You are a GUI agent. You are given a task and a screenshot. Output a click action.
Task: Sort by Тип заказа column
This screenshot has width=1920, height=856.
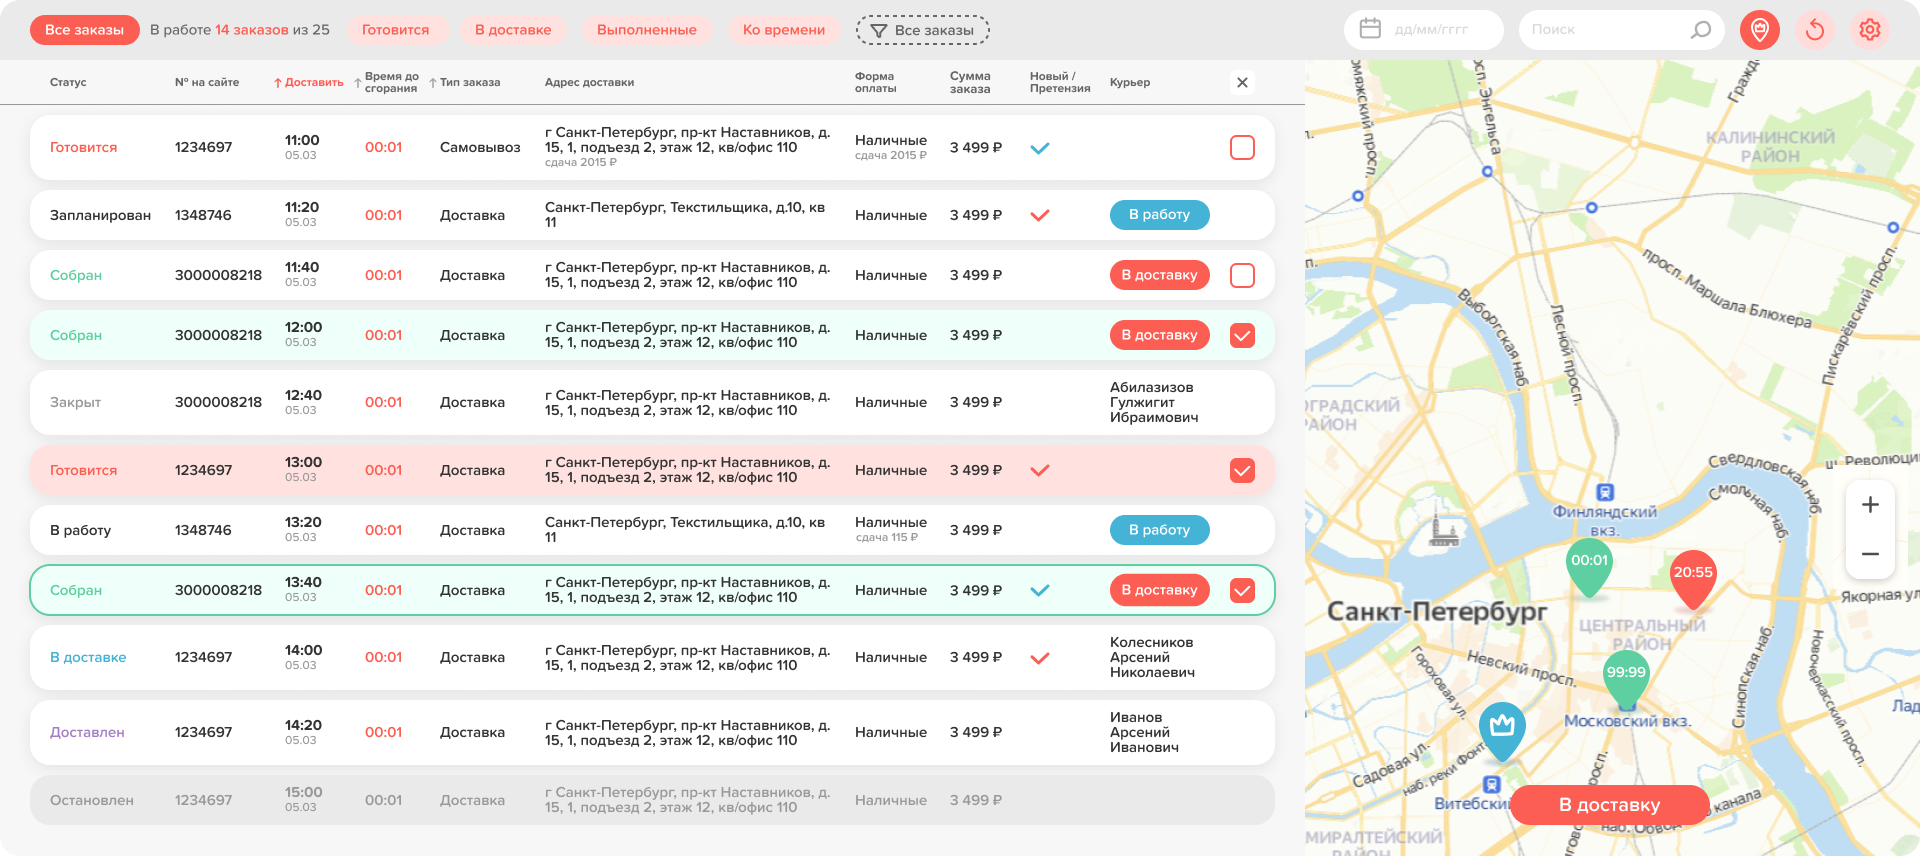click(465, 82)
